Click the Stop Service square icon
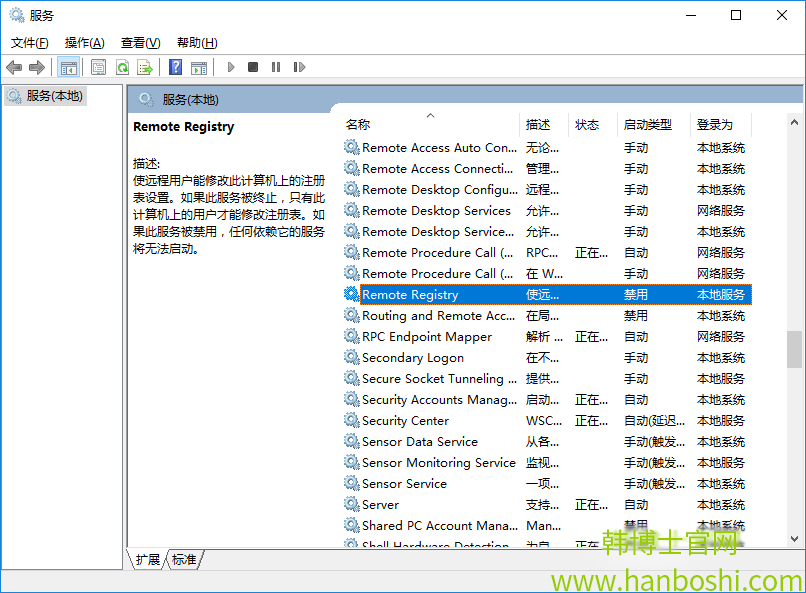806x593 pixels. (253, 67)
